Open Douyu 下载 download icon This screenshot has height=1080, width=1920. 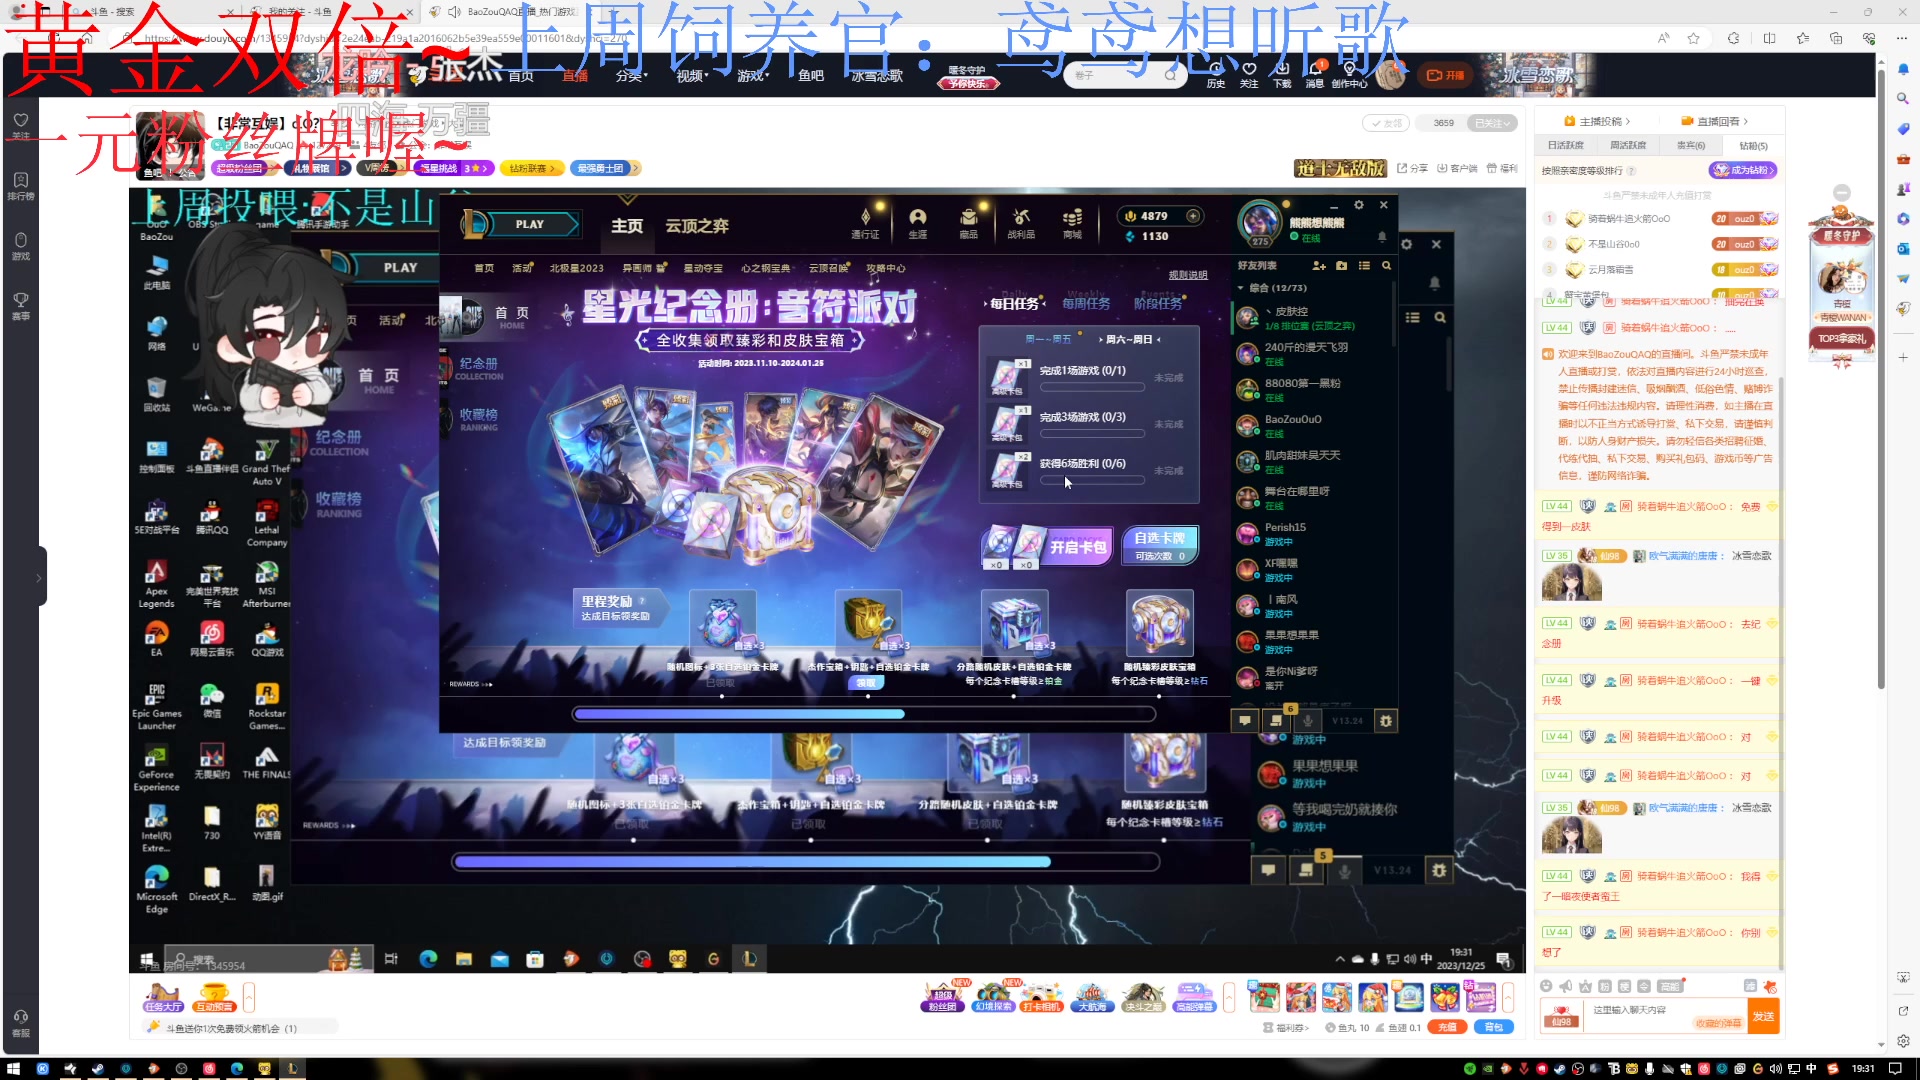pos(1282,74)
